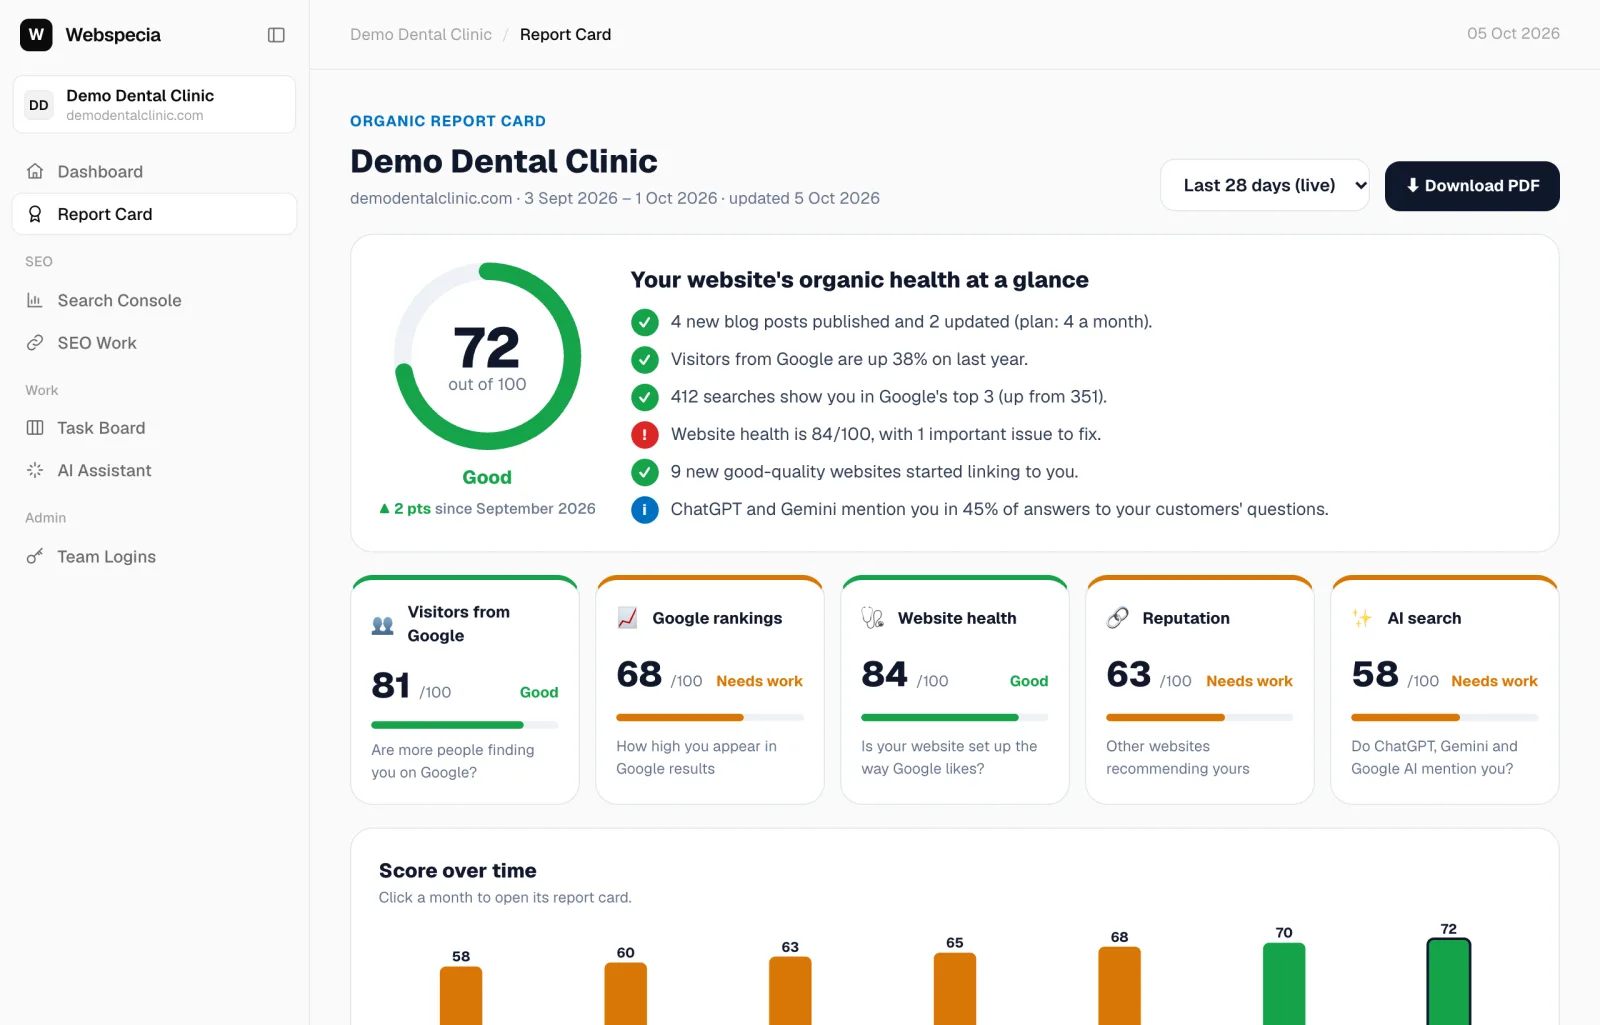This screenshot has width=1600, height=1025.
Task: Click the green bar labeled 70
Action: click(1284, 983)
